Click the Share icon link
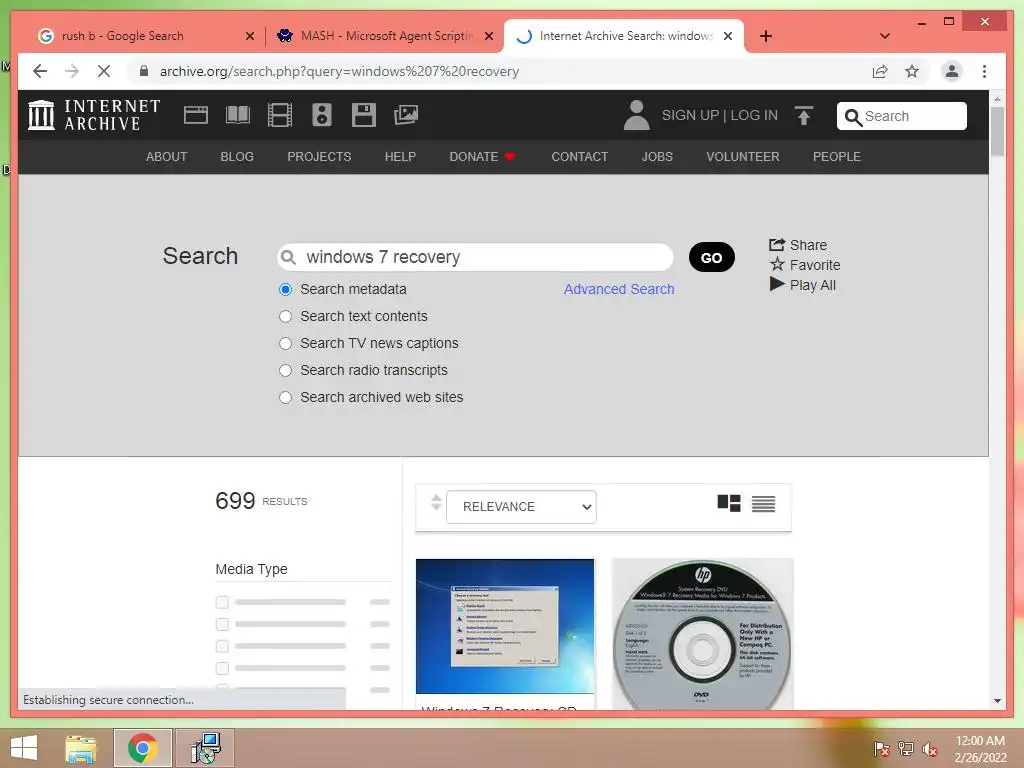Screen dimensions: 1024x768 pyautogui.click(x=798, y=245)
